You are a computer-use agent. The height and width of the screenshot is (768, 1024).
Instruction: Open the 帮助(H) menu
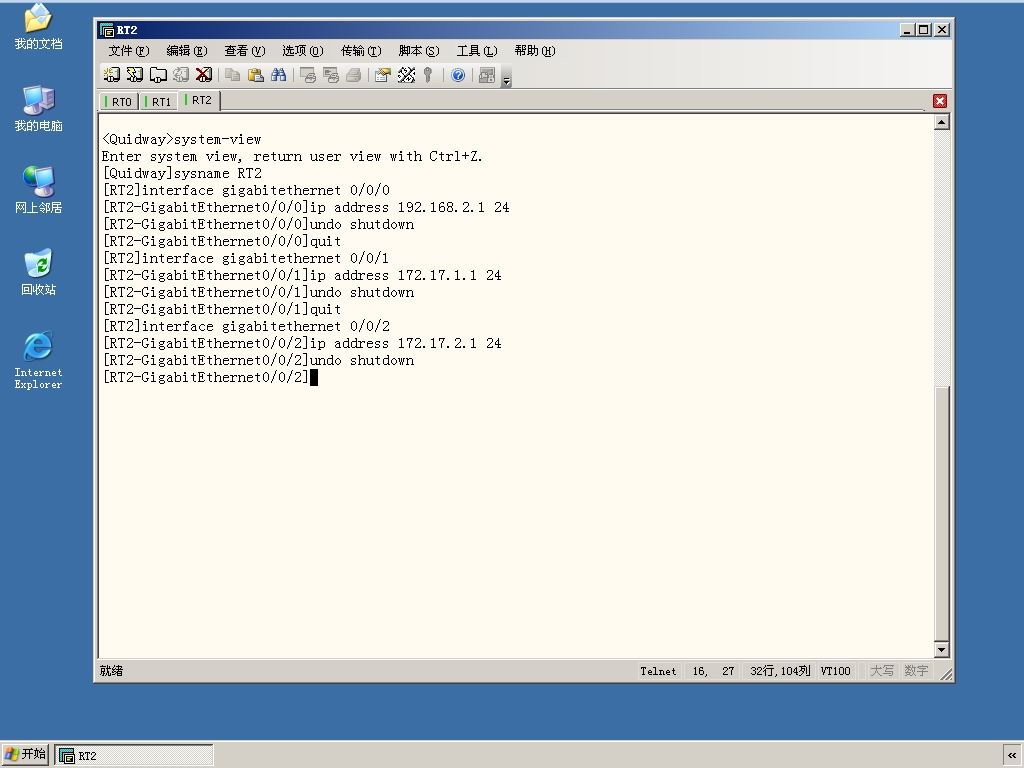[x=535, y=51]
